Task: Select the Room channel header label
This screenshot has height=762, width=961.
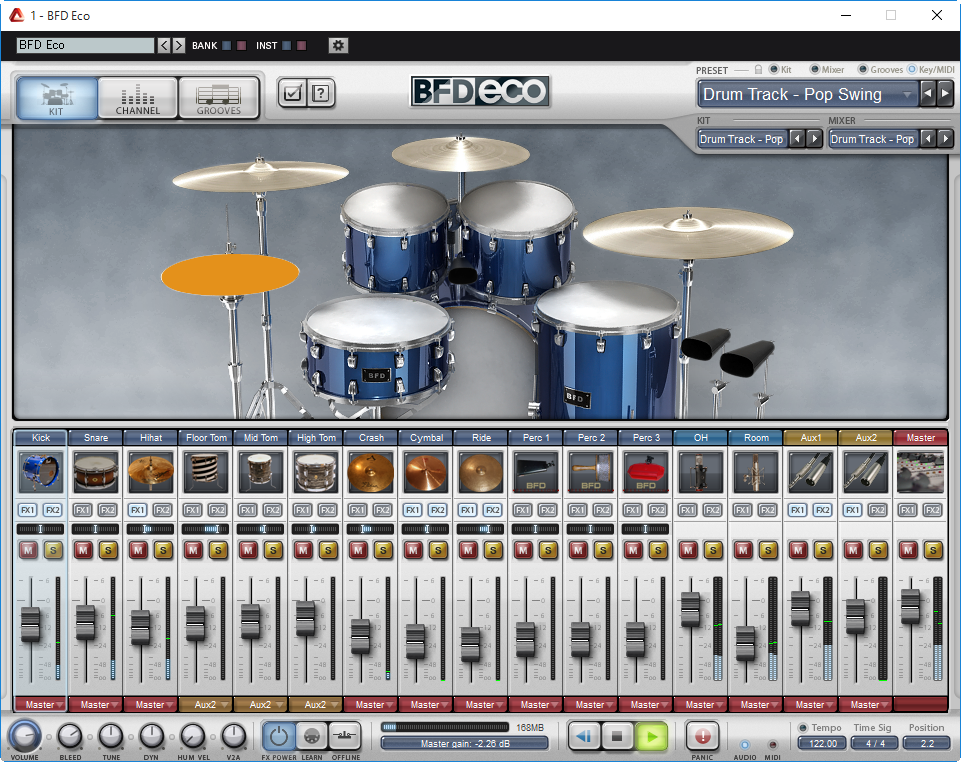Action: coord(756,438)
